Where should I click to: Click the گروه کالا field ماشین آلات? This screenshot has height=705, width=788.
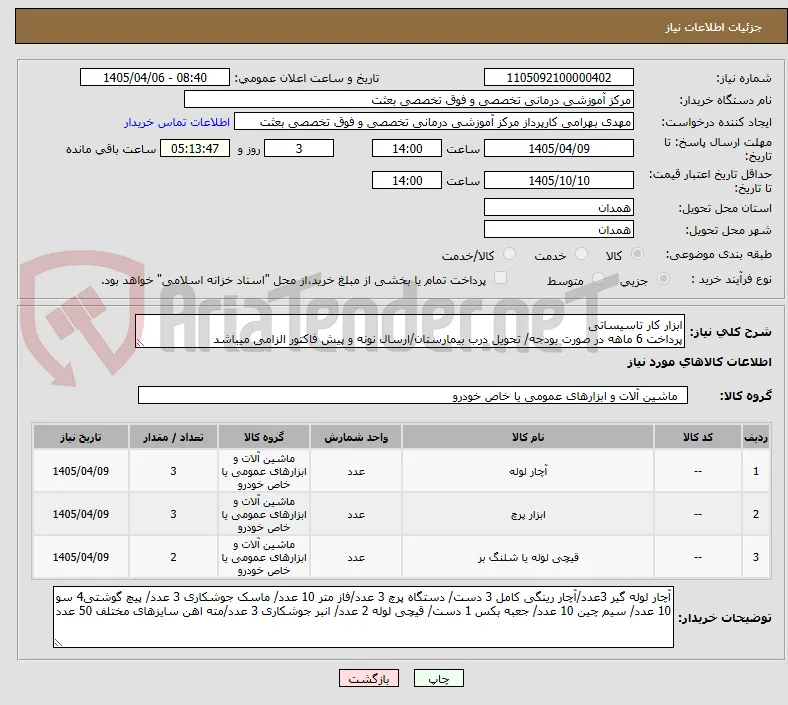pos(413,395)
